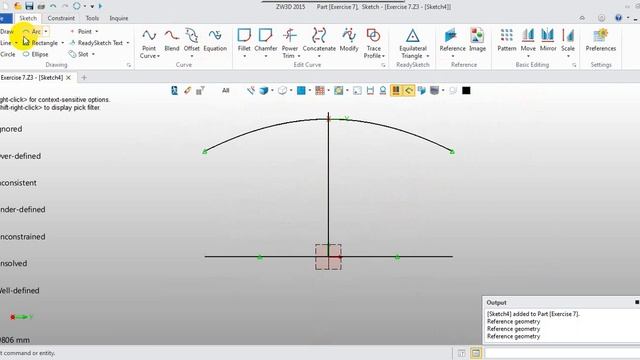Choose the Rectangle tool
Image resolution: width=640 pixels, height=360 pixels.
click(x=40, y=43)
